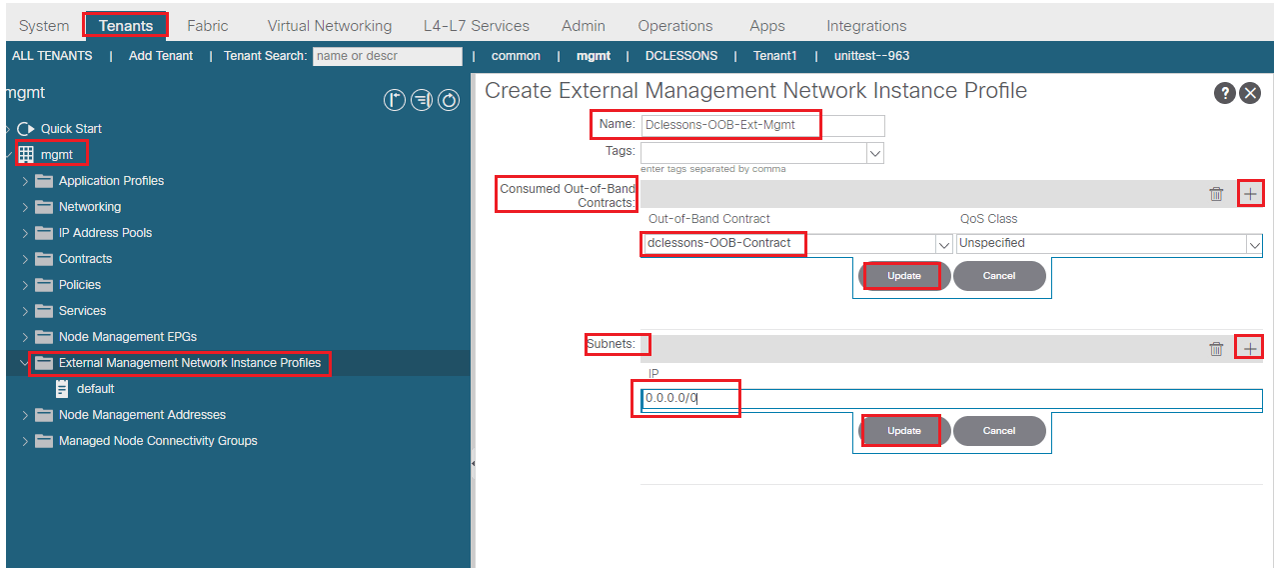The image size is (1274, 568).
Task: Click Cancel under Out-of-Band Contract
Action: tap(999, 276)
